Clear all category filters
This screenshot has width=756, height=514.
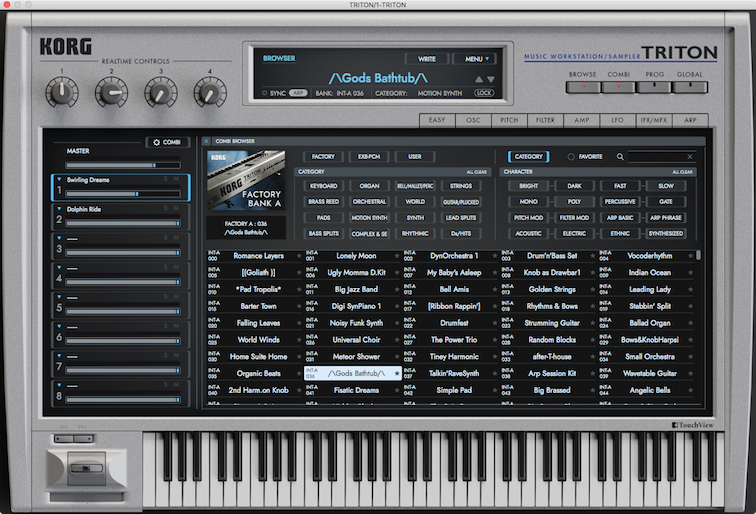point(476,172)
